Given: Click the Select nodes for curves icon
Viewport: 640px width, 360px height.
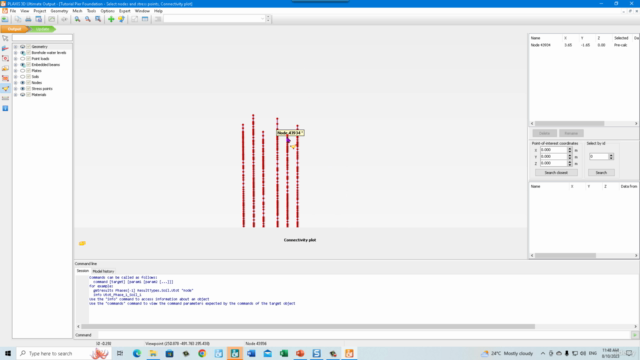Looking at the screenshot, I should tap(121, 19).
